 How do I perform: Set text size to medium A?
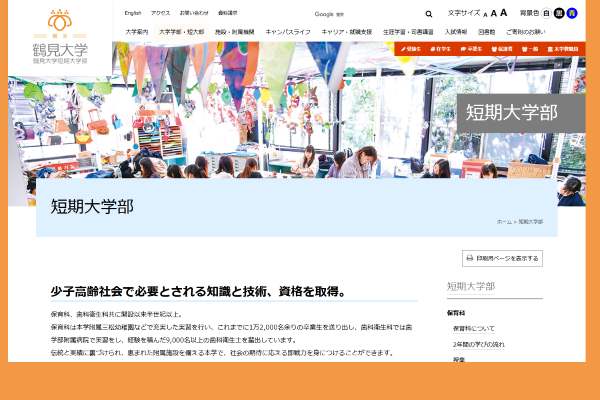tap(494, 14)
